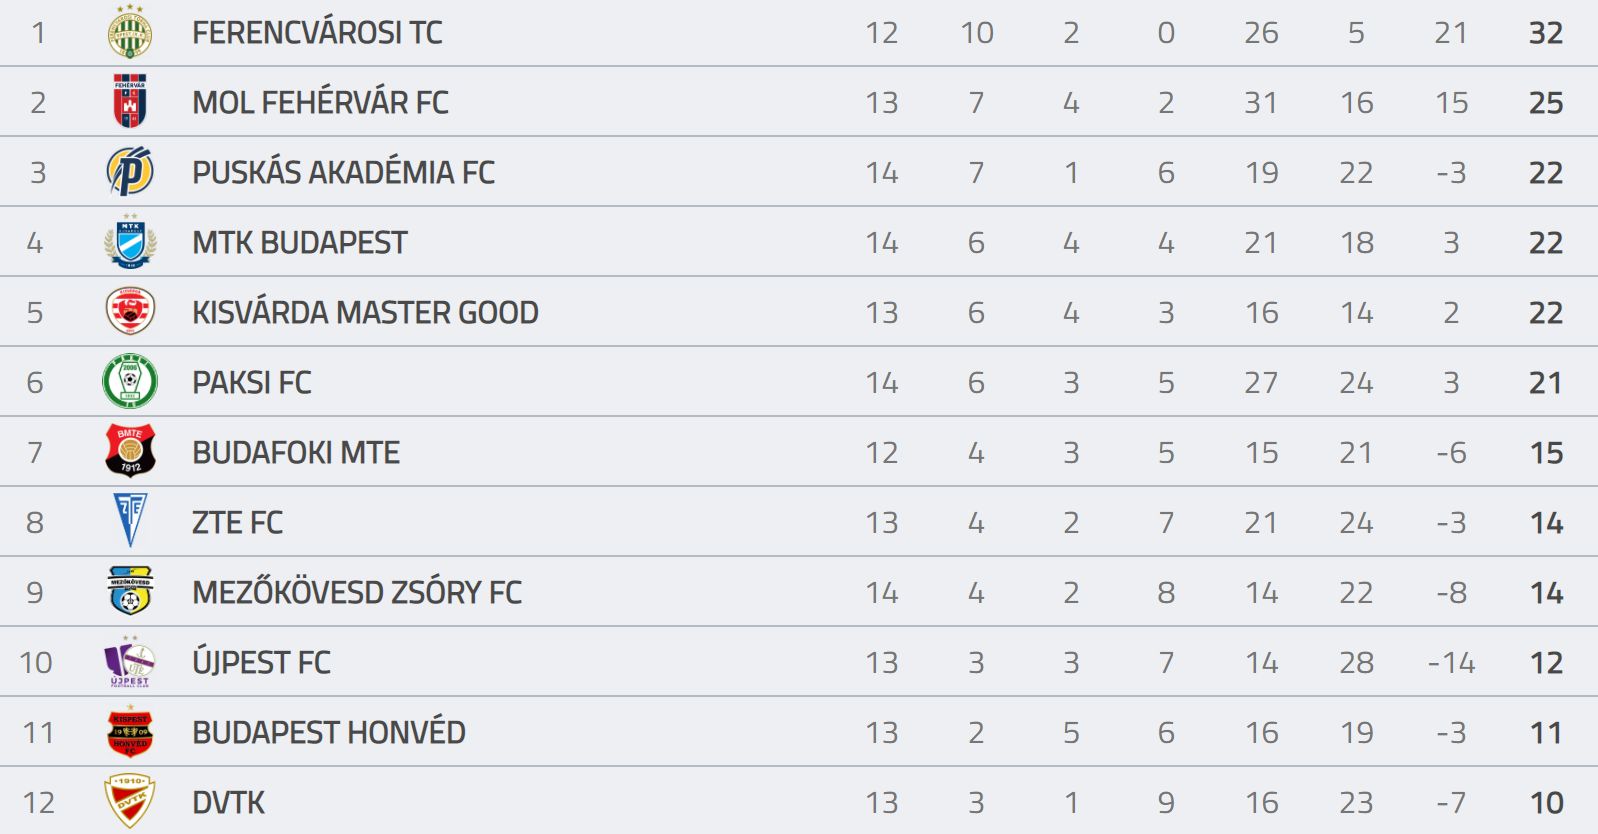Click the Budapest Honvéd club crest
The width and height of the screenshot is (1598, 834).
[130, 731]
